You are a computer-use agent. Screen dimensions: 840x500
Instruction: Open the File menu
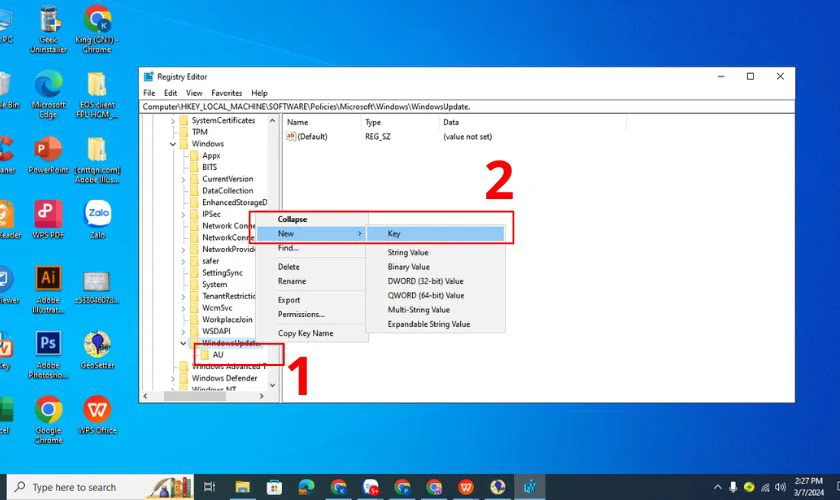(x=149, y=93)
